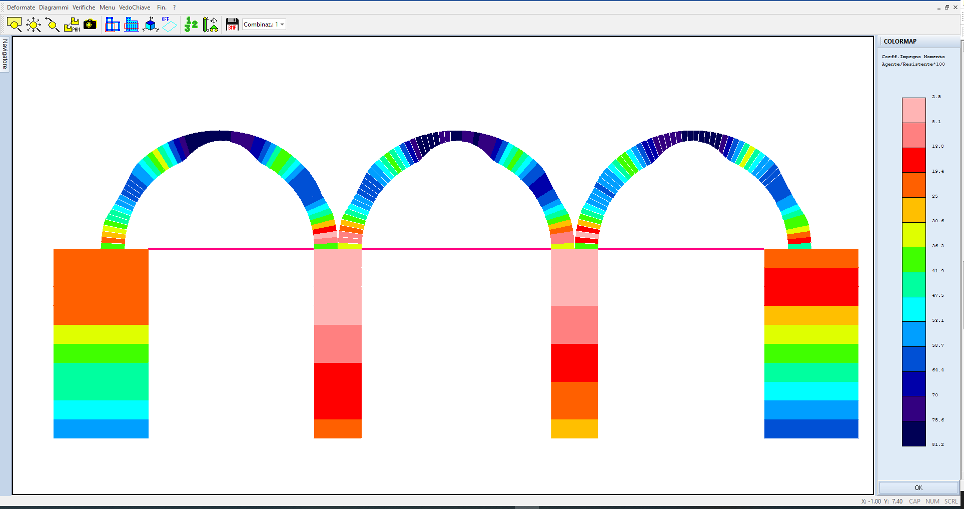Click the cyan legend swatch
This screenshot has height=510, width=964.
pyautogui.click(x=914, y=309)
